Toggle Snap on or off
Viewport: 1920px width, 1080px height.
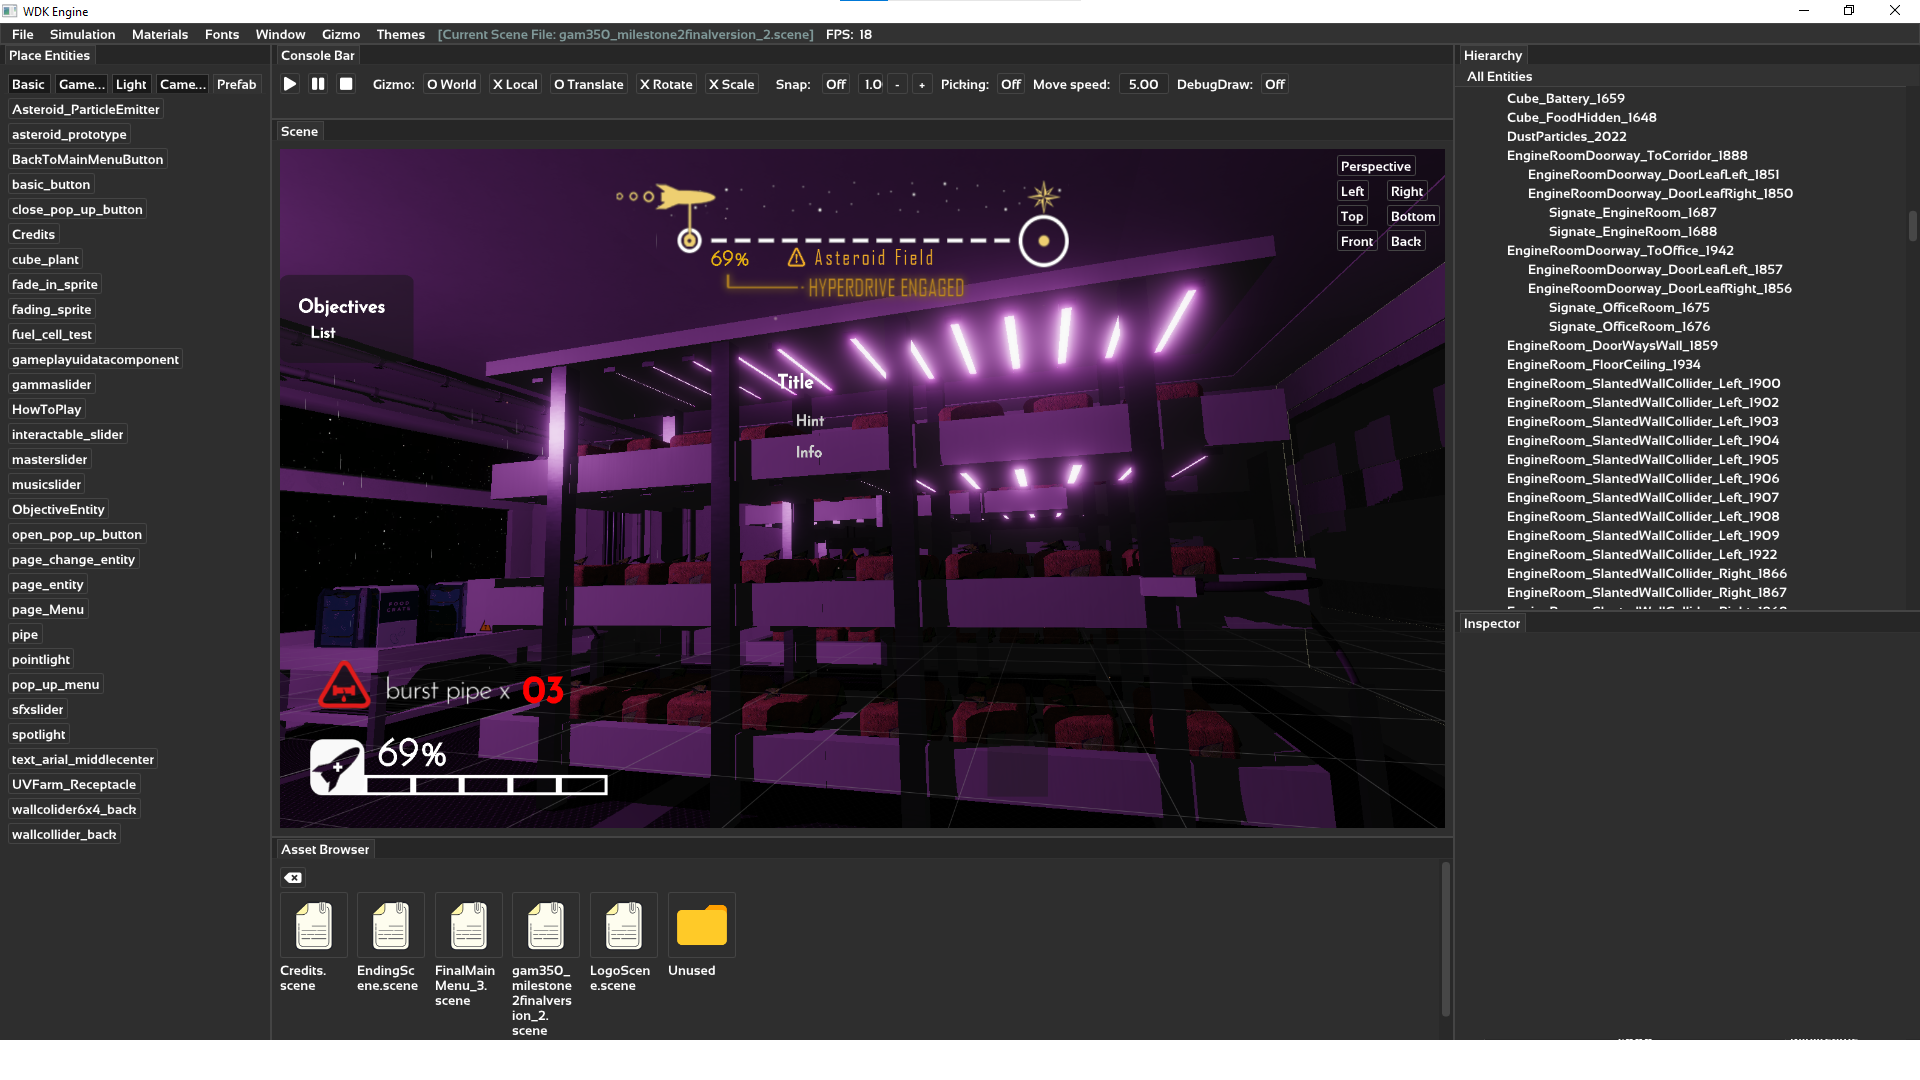835,83
